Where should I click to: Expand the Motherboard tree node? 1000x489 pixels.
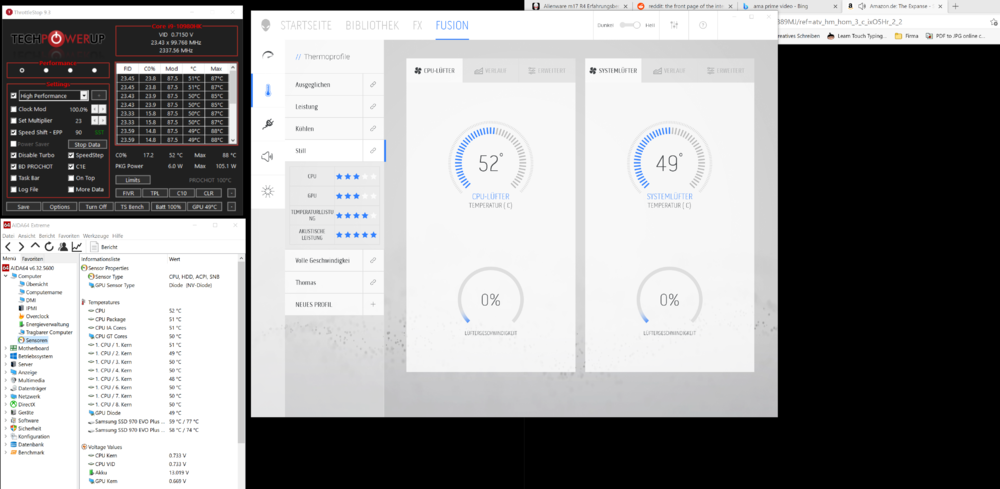(x=6, y=348)
